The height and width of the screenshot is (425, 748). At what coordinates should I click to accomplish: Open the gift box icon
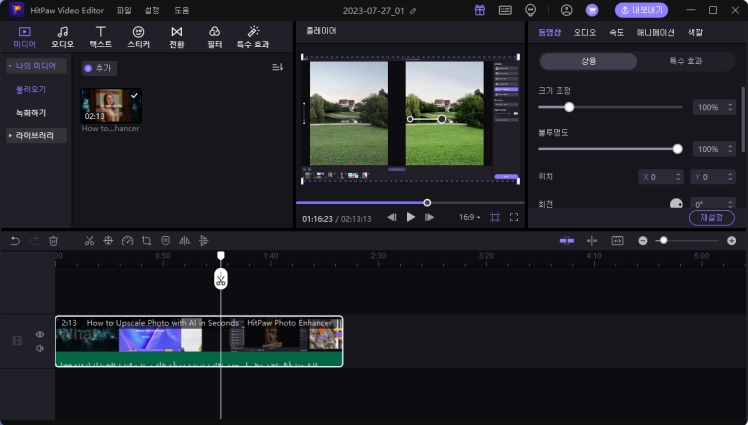click(x=479, y=10)
